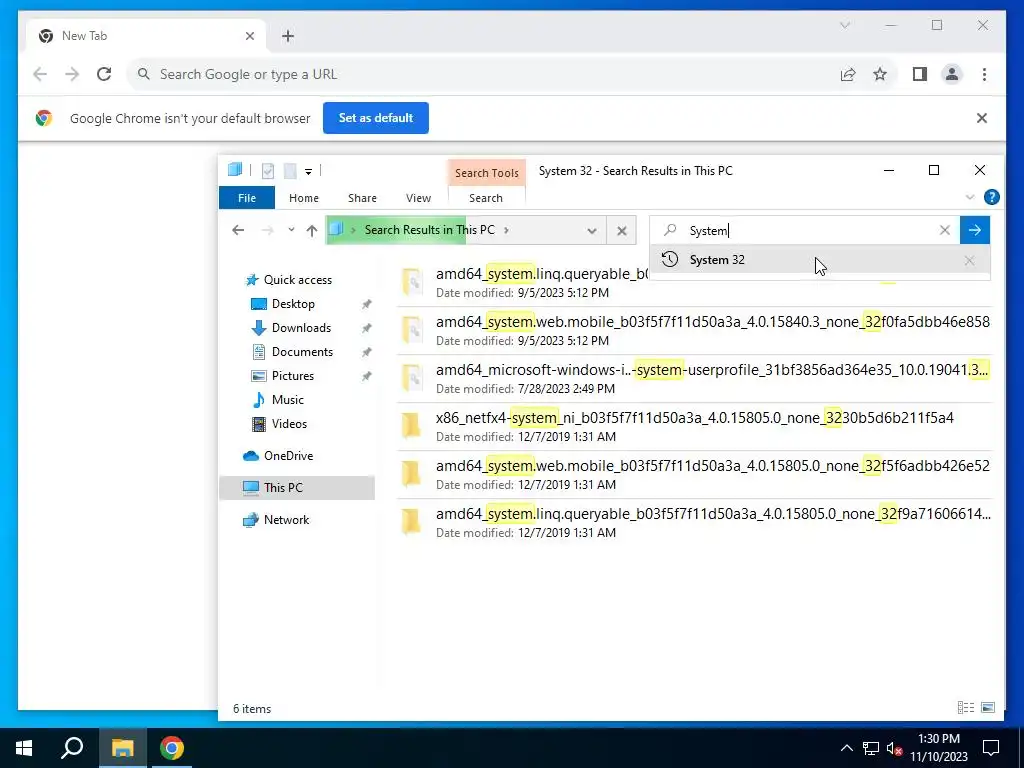Expand the Explorer ribbon chevron
This screenshot has height=768, width=1024.
[970, 197]
